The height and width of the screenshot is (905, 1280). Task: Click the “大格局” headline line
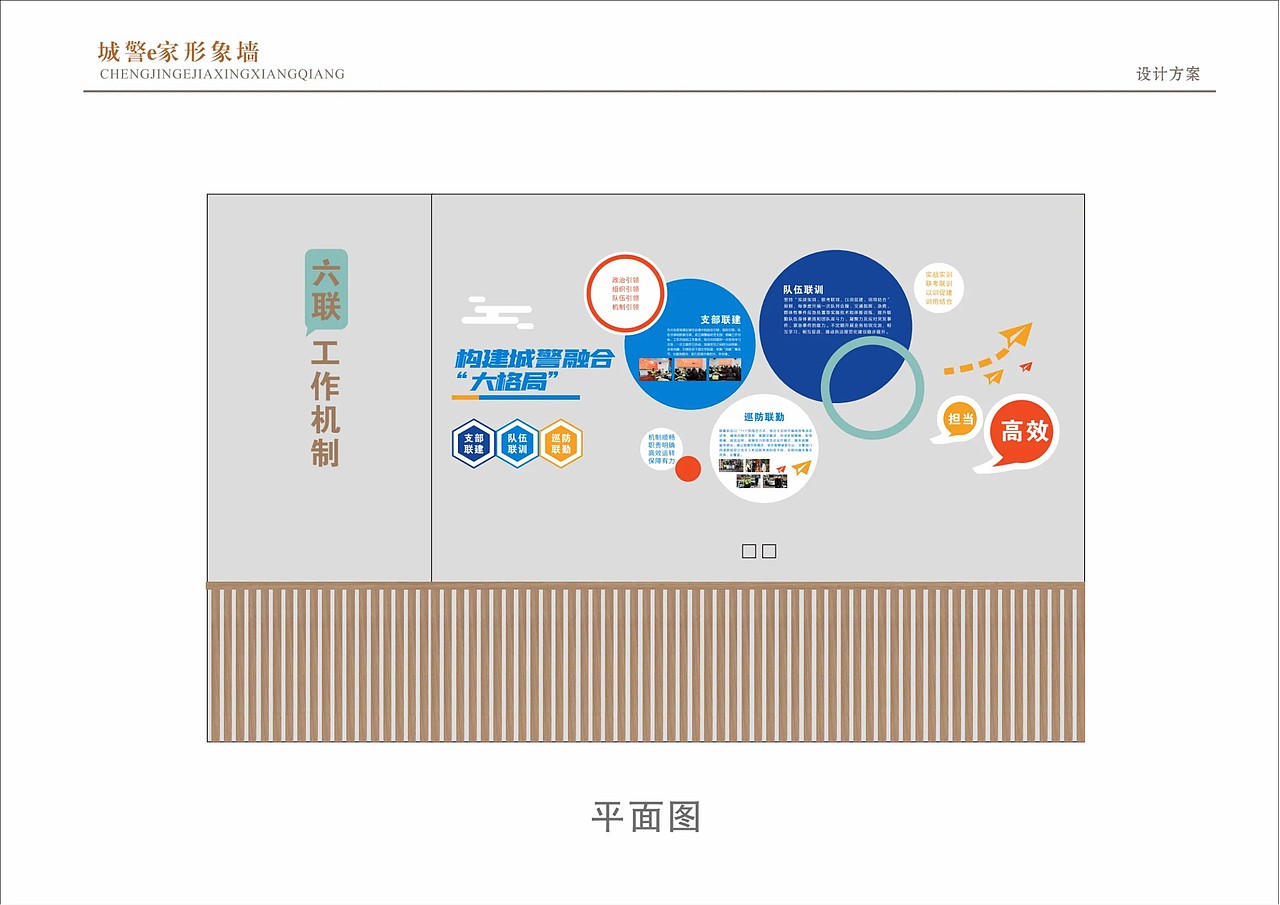[506, 382]
